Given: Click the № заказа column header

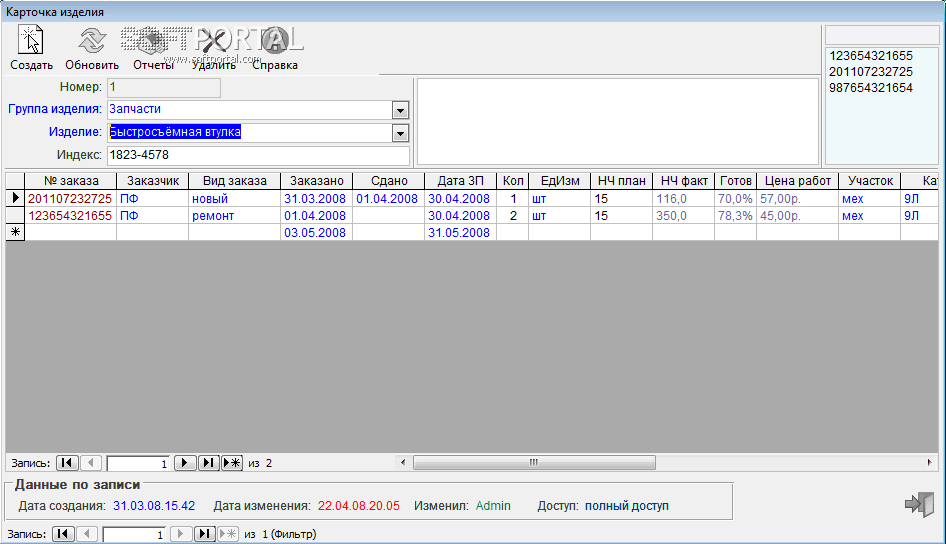Looking at the screenshot, I should pyautogui.click(x=71, y=181).
